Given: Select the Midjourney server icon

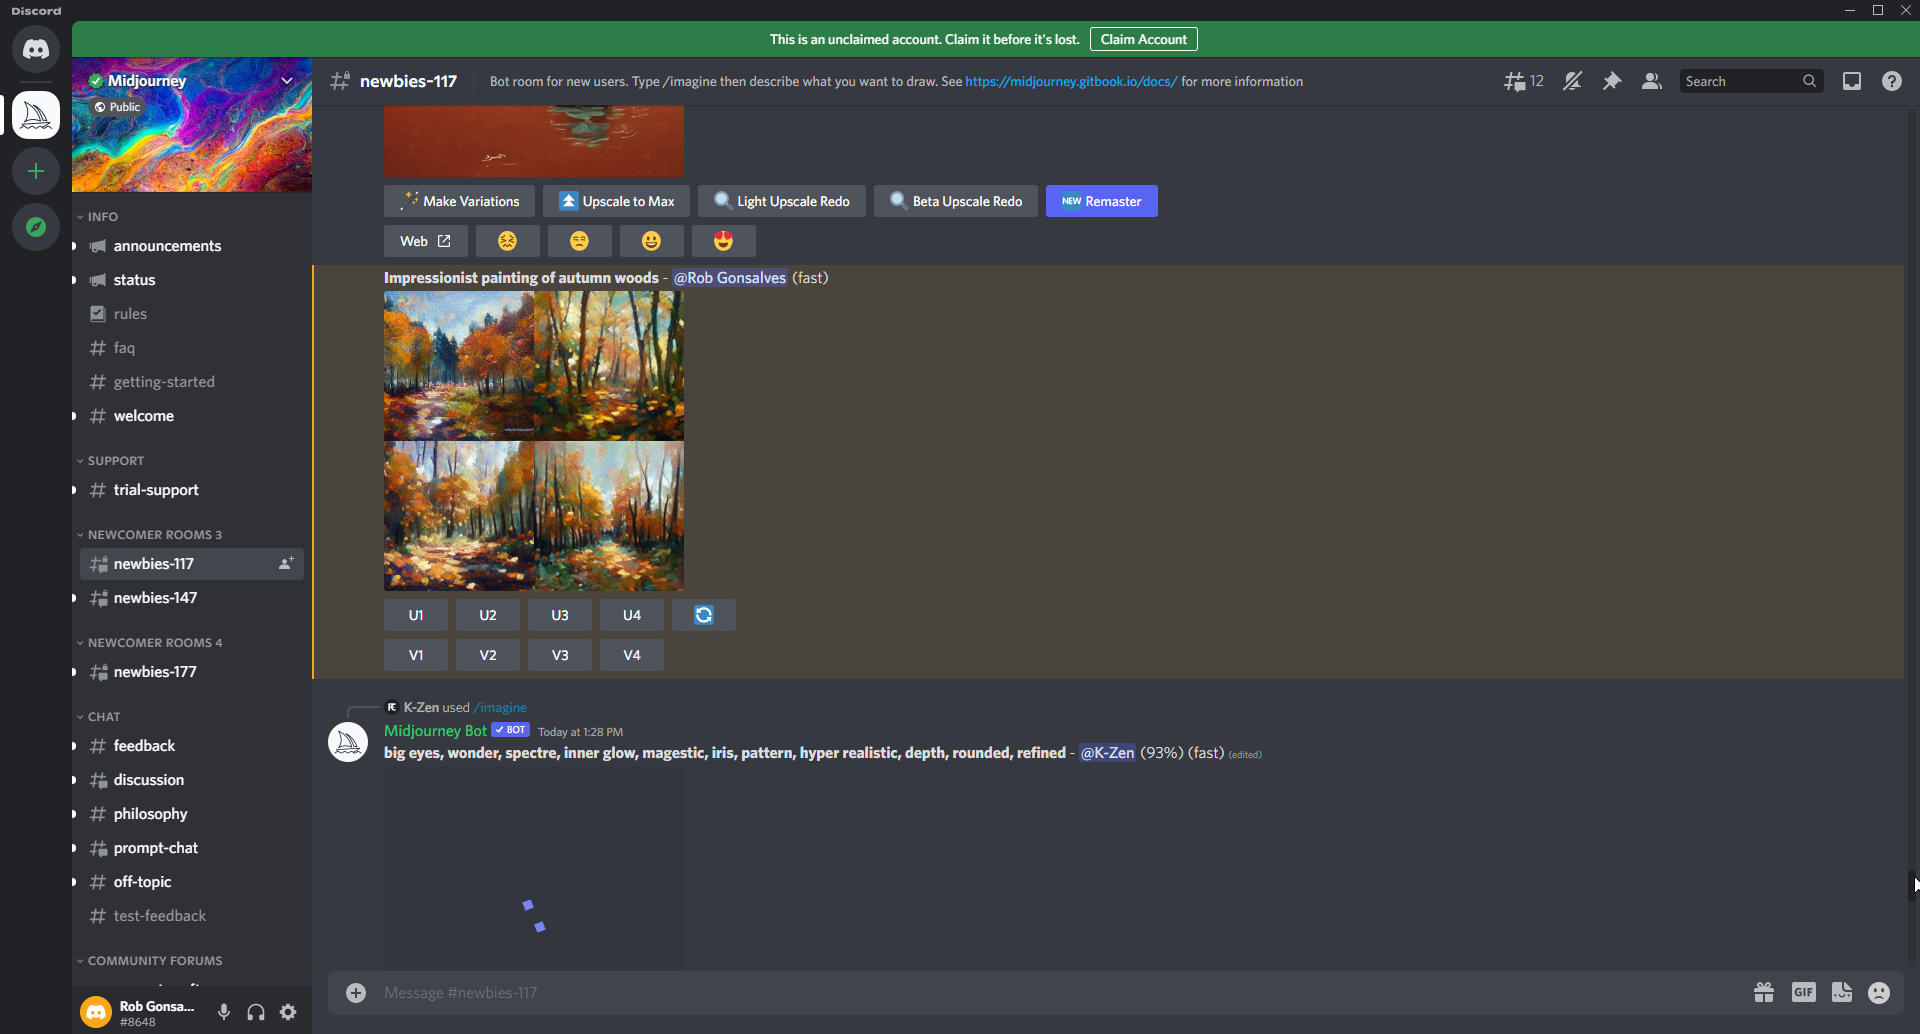Looking at the screenshot, I should 36,115.
